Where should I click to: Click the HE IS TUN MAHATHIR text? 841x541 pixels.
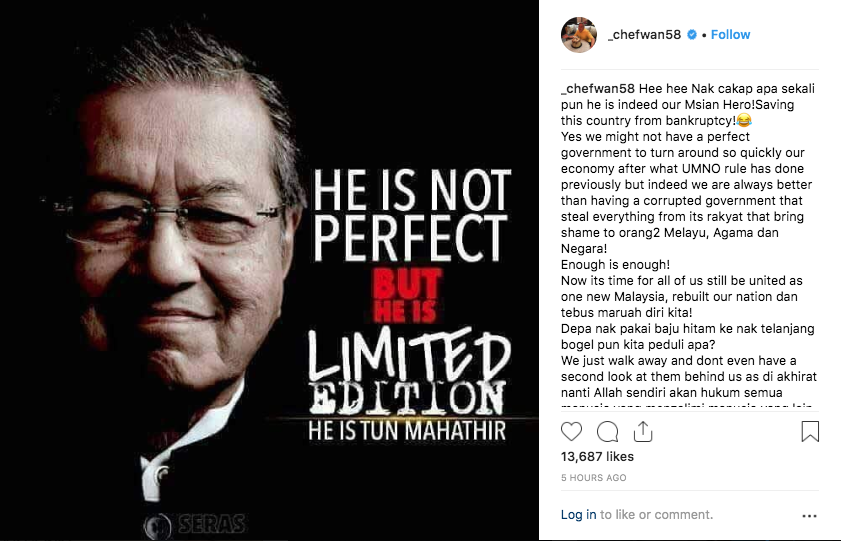pyautogui.click(x=407, y=431)
